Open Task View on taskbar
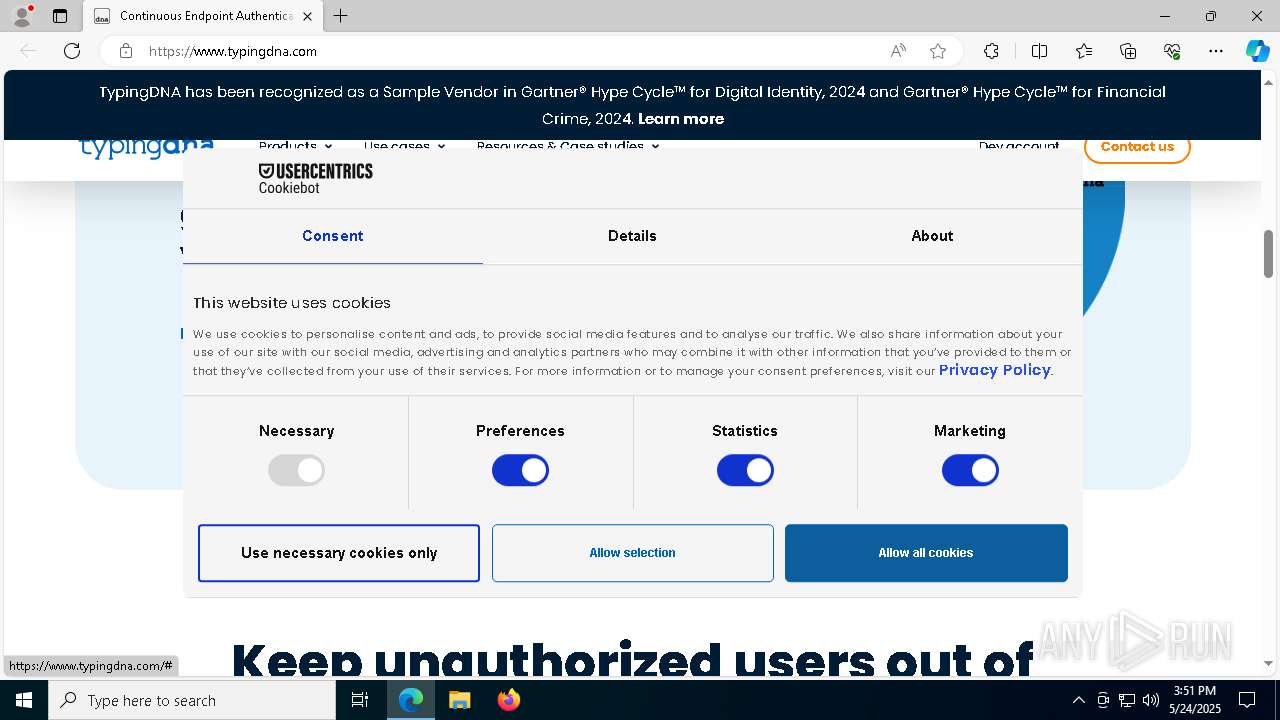 pyautogui.click(x=361, y=700)
